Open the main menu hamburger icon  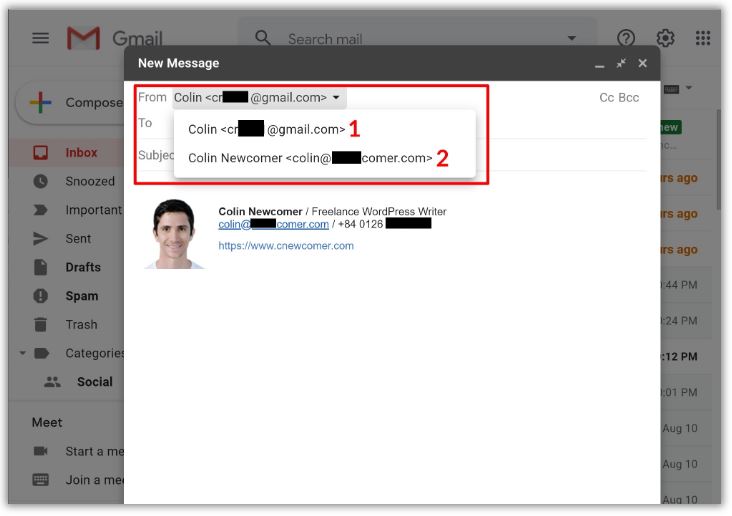(40, 38)
